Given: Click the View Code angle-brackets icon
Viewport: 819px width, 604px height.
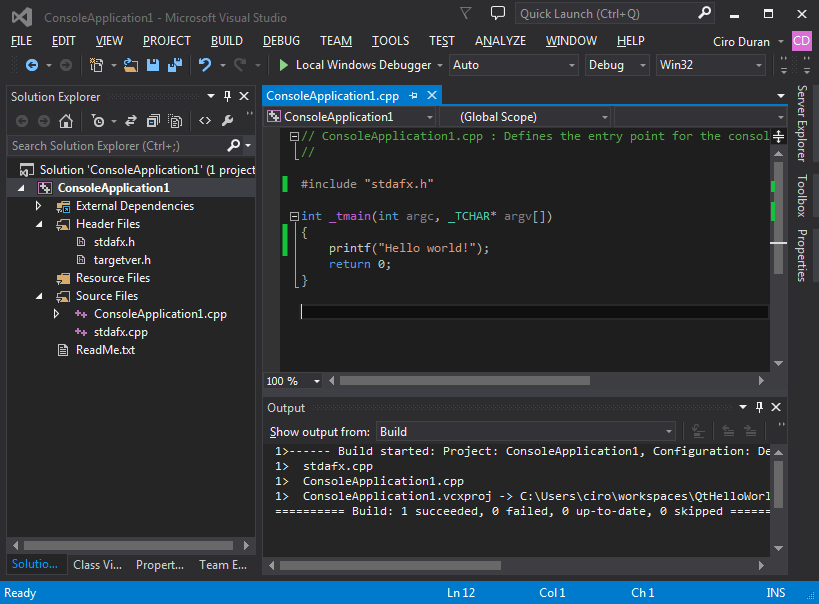Looking at the screenshot, I should (x=205, y=121).
